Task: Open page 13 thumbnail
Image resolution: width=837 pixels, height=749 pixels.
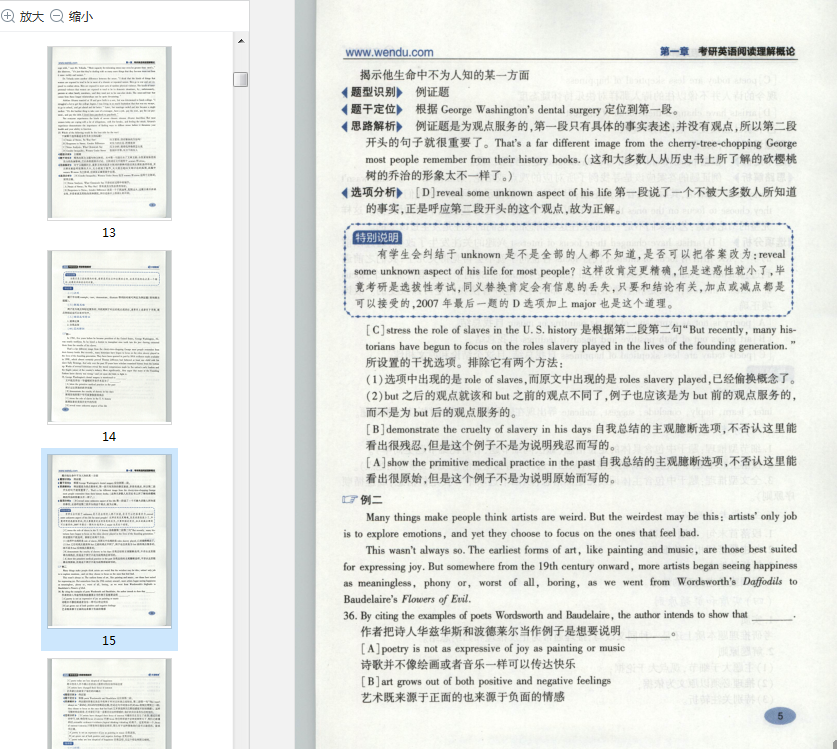Action: [109, 133]
